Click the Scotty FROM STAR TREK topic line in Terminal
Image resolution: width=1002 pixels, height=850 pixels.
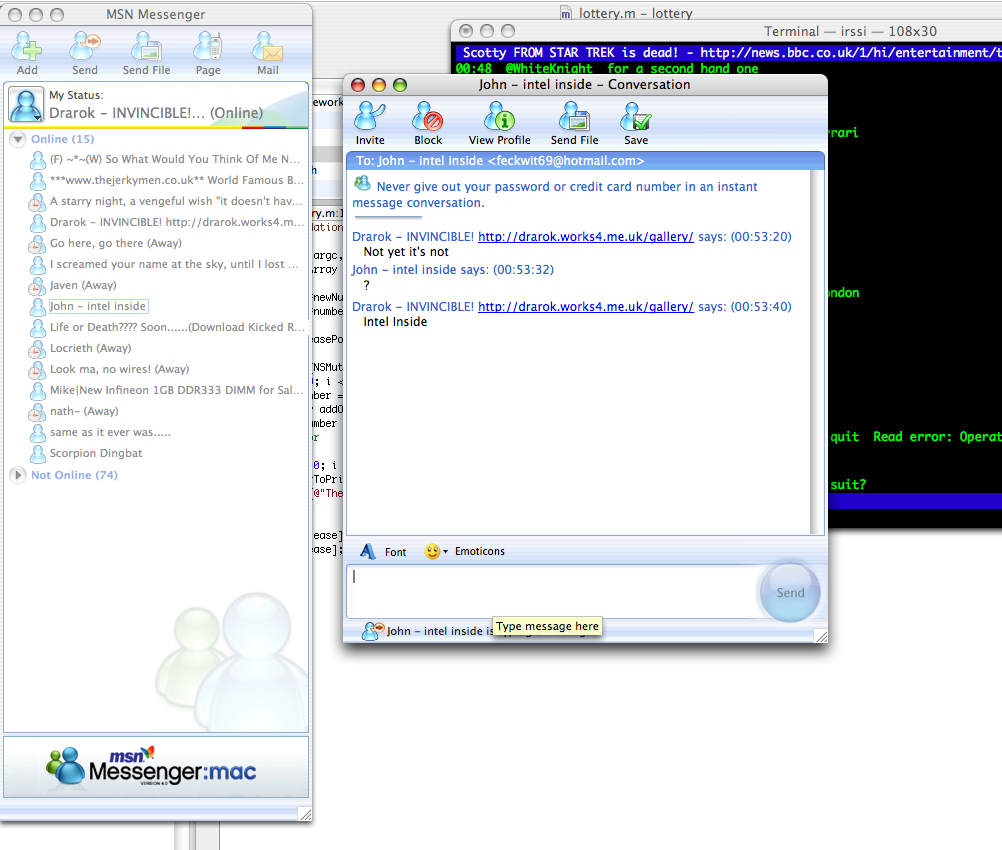(728, 52)
